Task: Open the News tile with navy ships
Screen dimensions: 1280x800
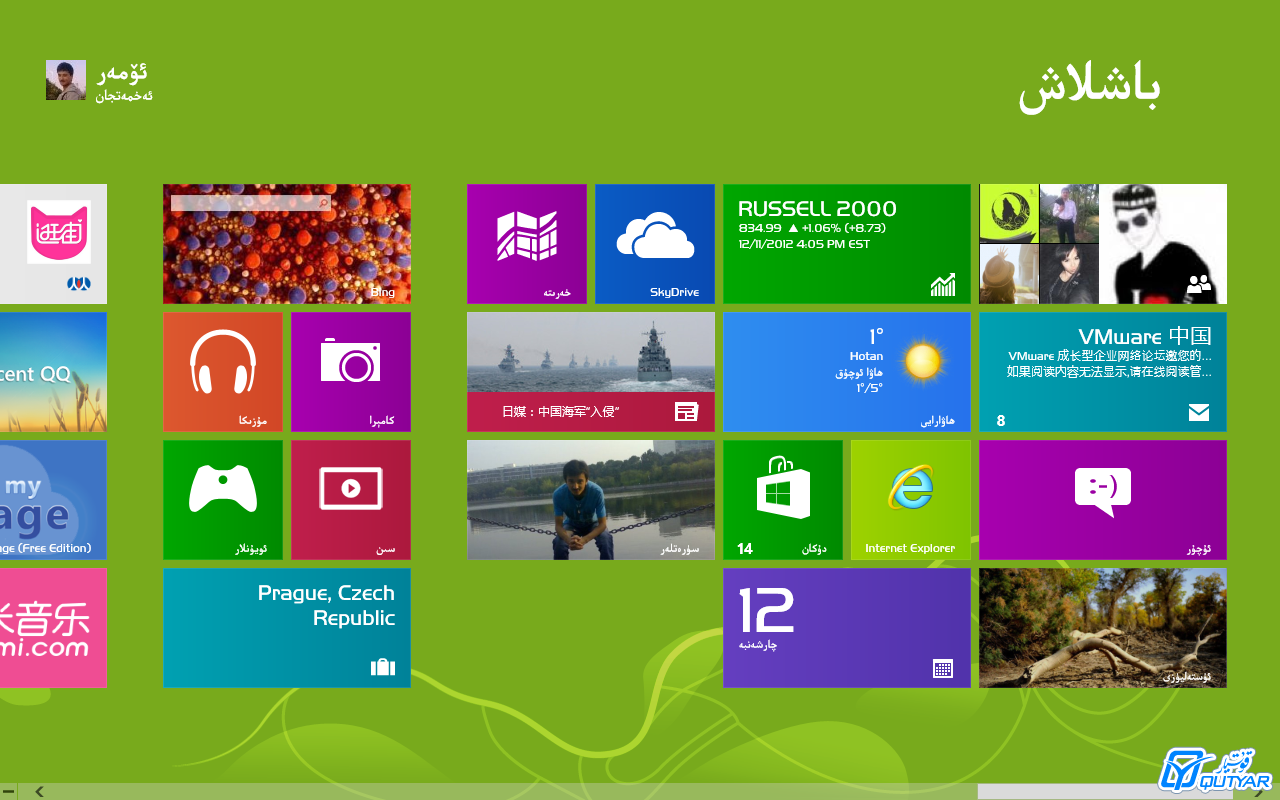Action: (591, 372)
